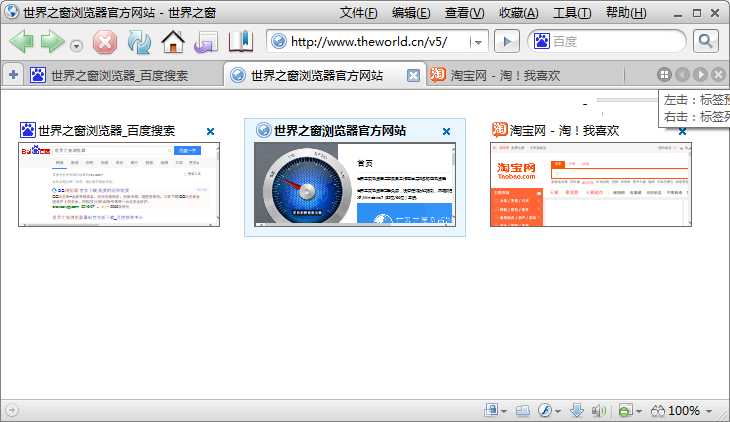The image size is (730, 422).
Task: Open the 文件(F) menu
Action: [358, 13]
